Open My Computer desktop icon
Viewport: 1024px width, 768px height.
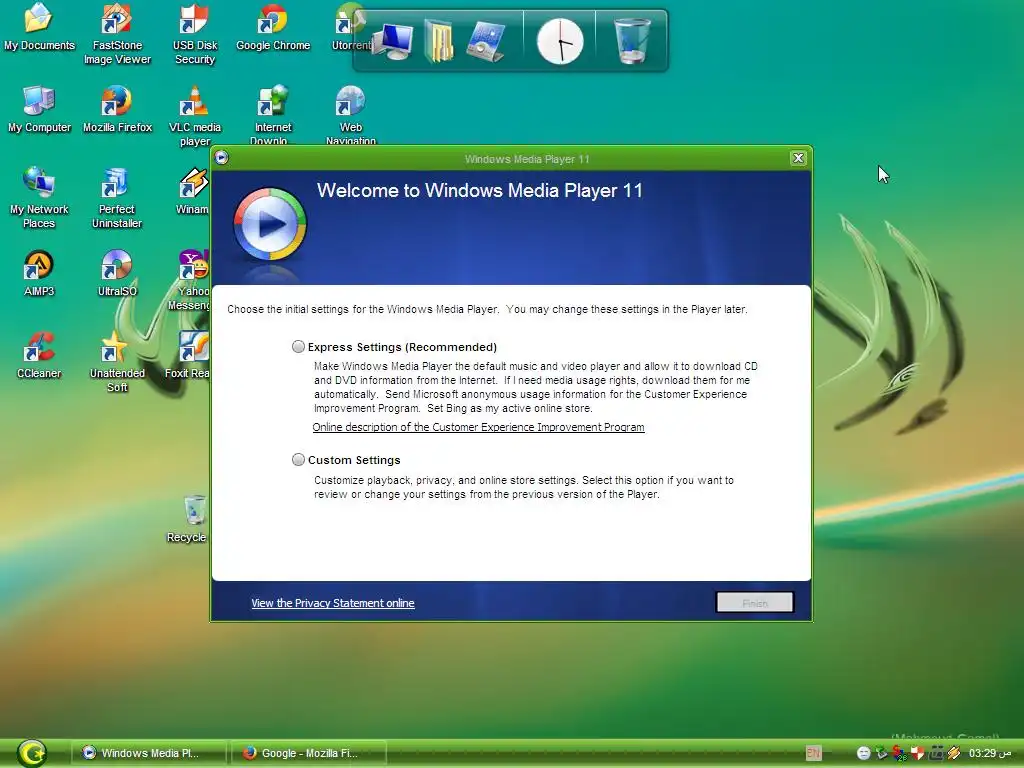click(x=39, y=108)
